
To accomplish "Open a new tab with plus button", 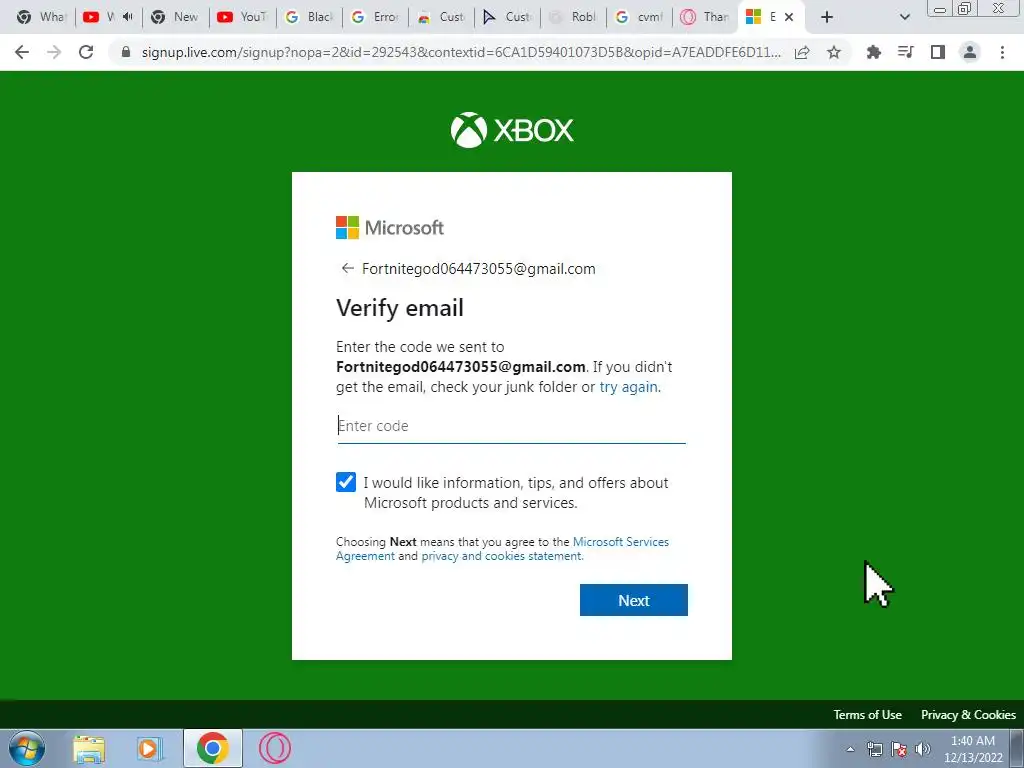I will pos(827,17).
